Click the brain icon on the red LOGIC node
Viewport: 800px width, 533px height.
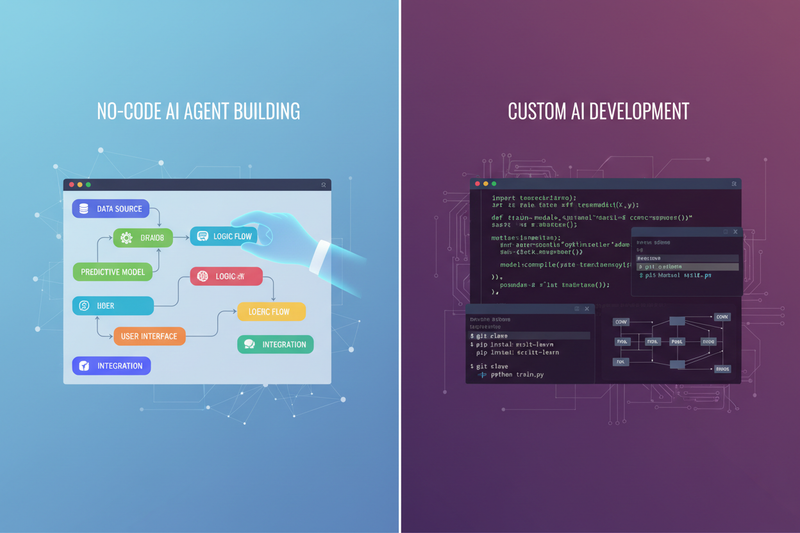[x=203, y=276]
